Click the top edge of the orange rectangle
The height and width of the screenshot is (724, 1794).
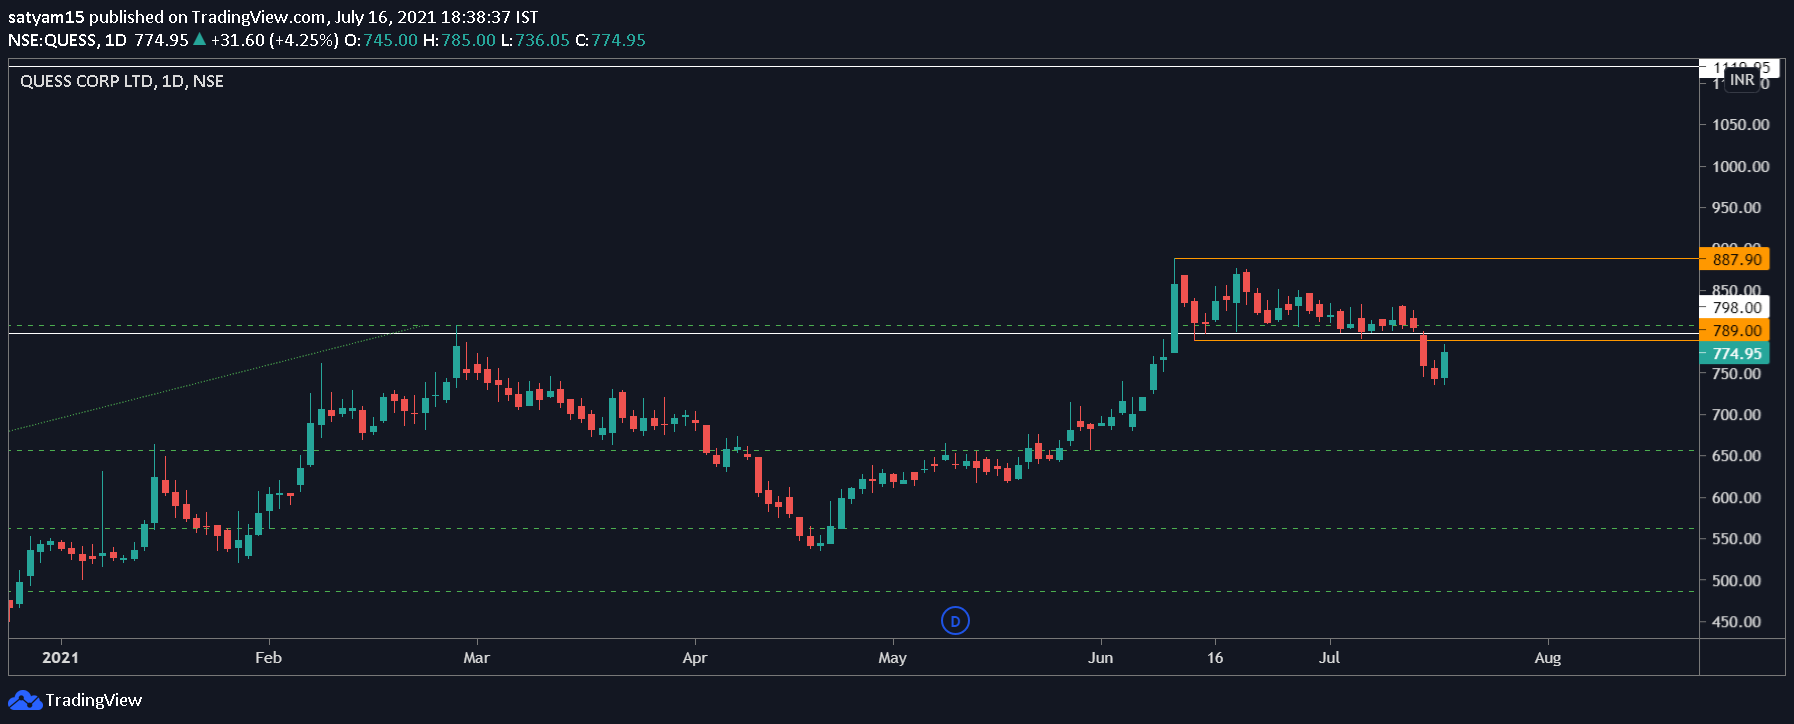[1436, 259]
